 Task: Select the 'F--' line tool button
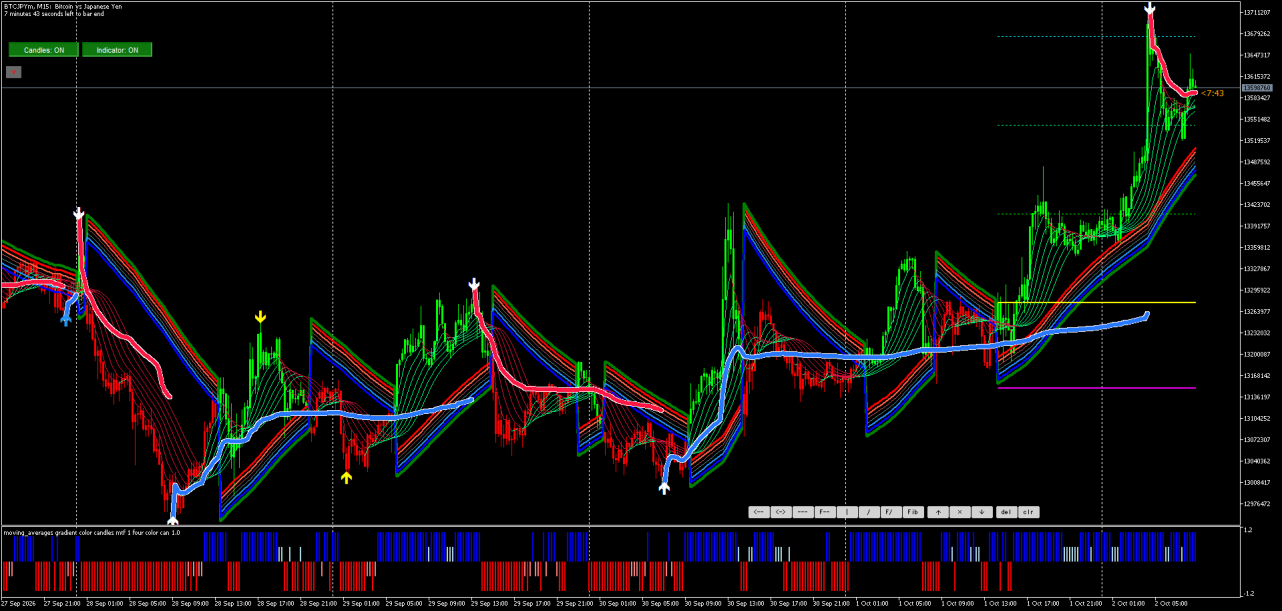pyautogui.click(x=825, y=512)
